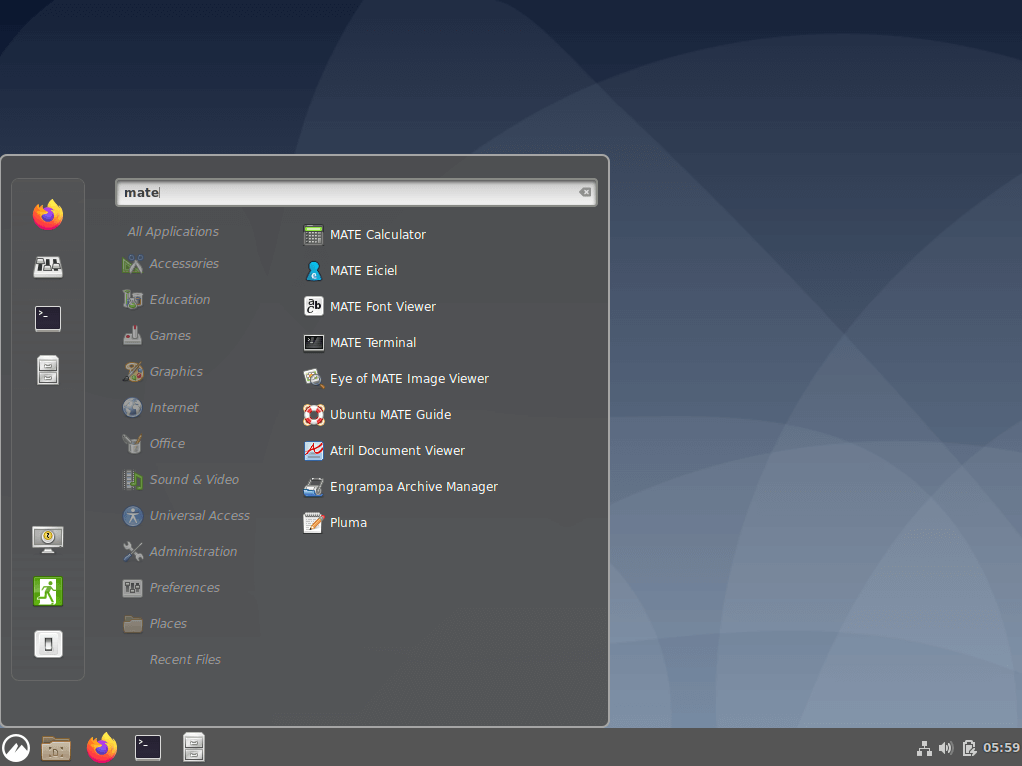Open Eye of MATE Image Viewer
The image size is (1022, 766).
coord(409,379)
